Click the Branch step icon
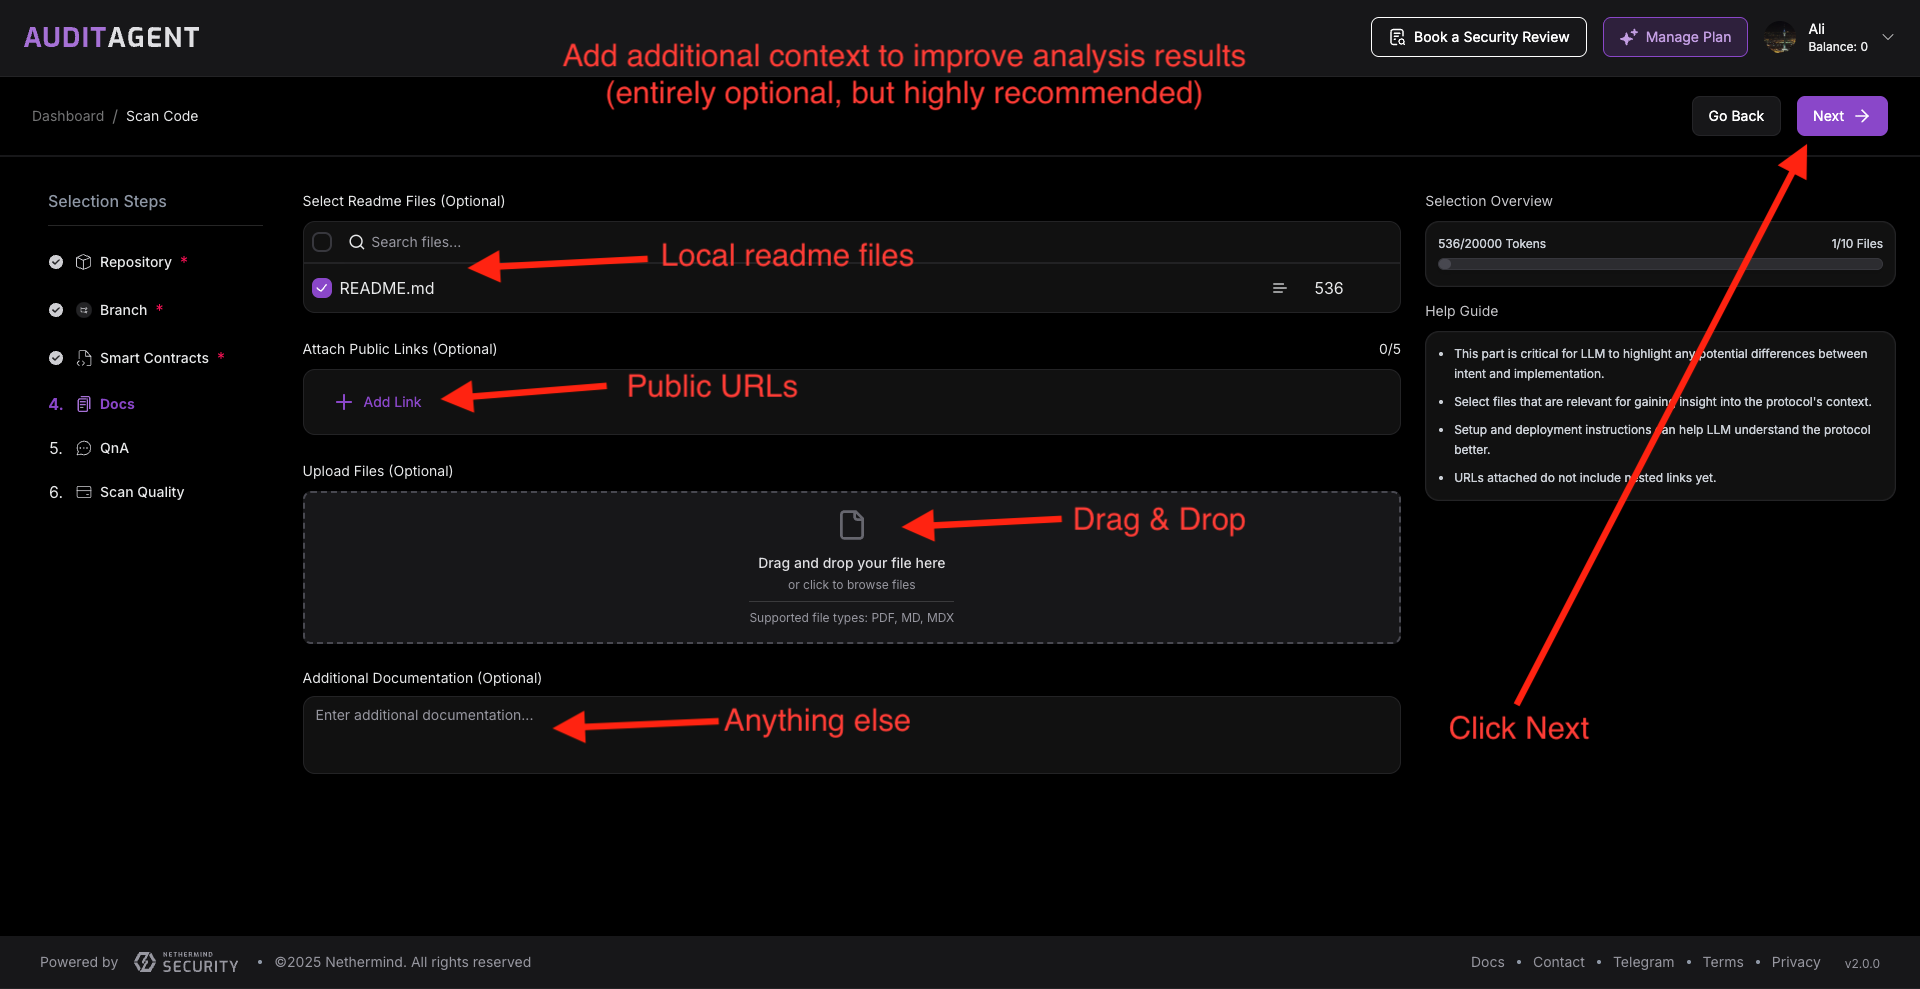Screen dimensions: 1920x989 (84, 310)
